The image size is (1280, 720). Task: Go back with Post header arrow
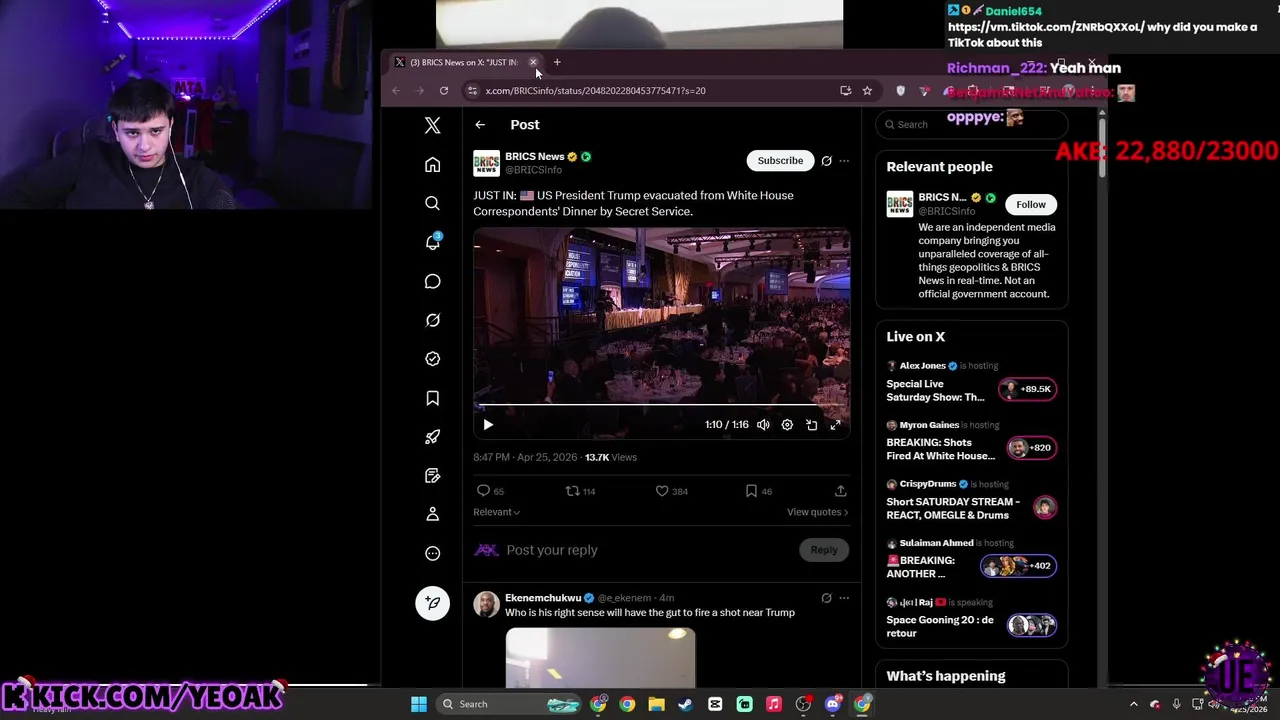coord(480,125)
